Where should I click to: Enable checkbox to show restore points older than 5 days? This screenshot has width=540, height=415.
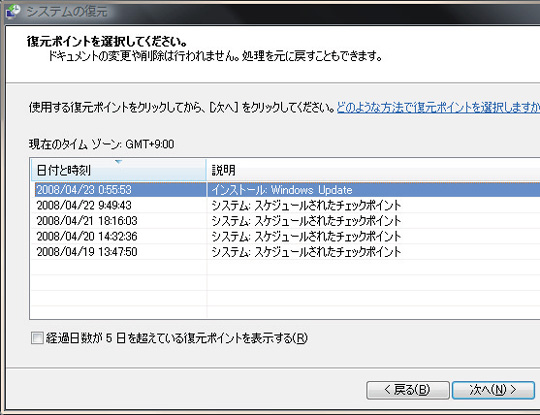coord(37,338)
